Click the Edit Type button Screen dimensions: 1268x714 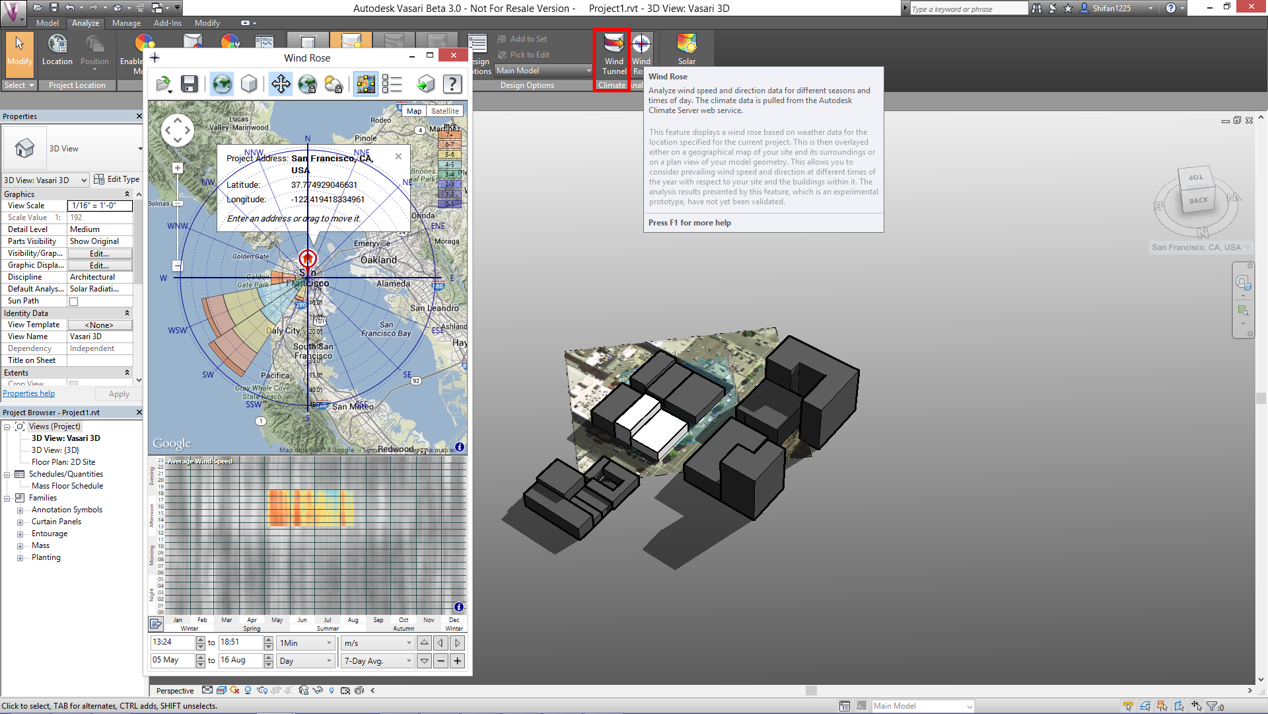(x=117, y=179)
